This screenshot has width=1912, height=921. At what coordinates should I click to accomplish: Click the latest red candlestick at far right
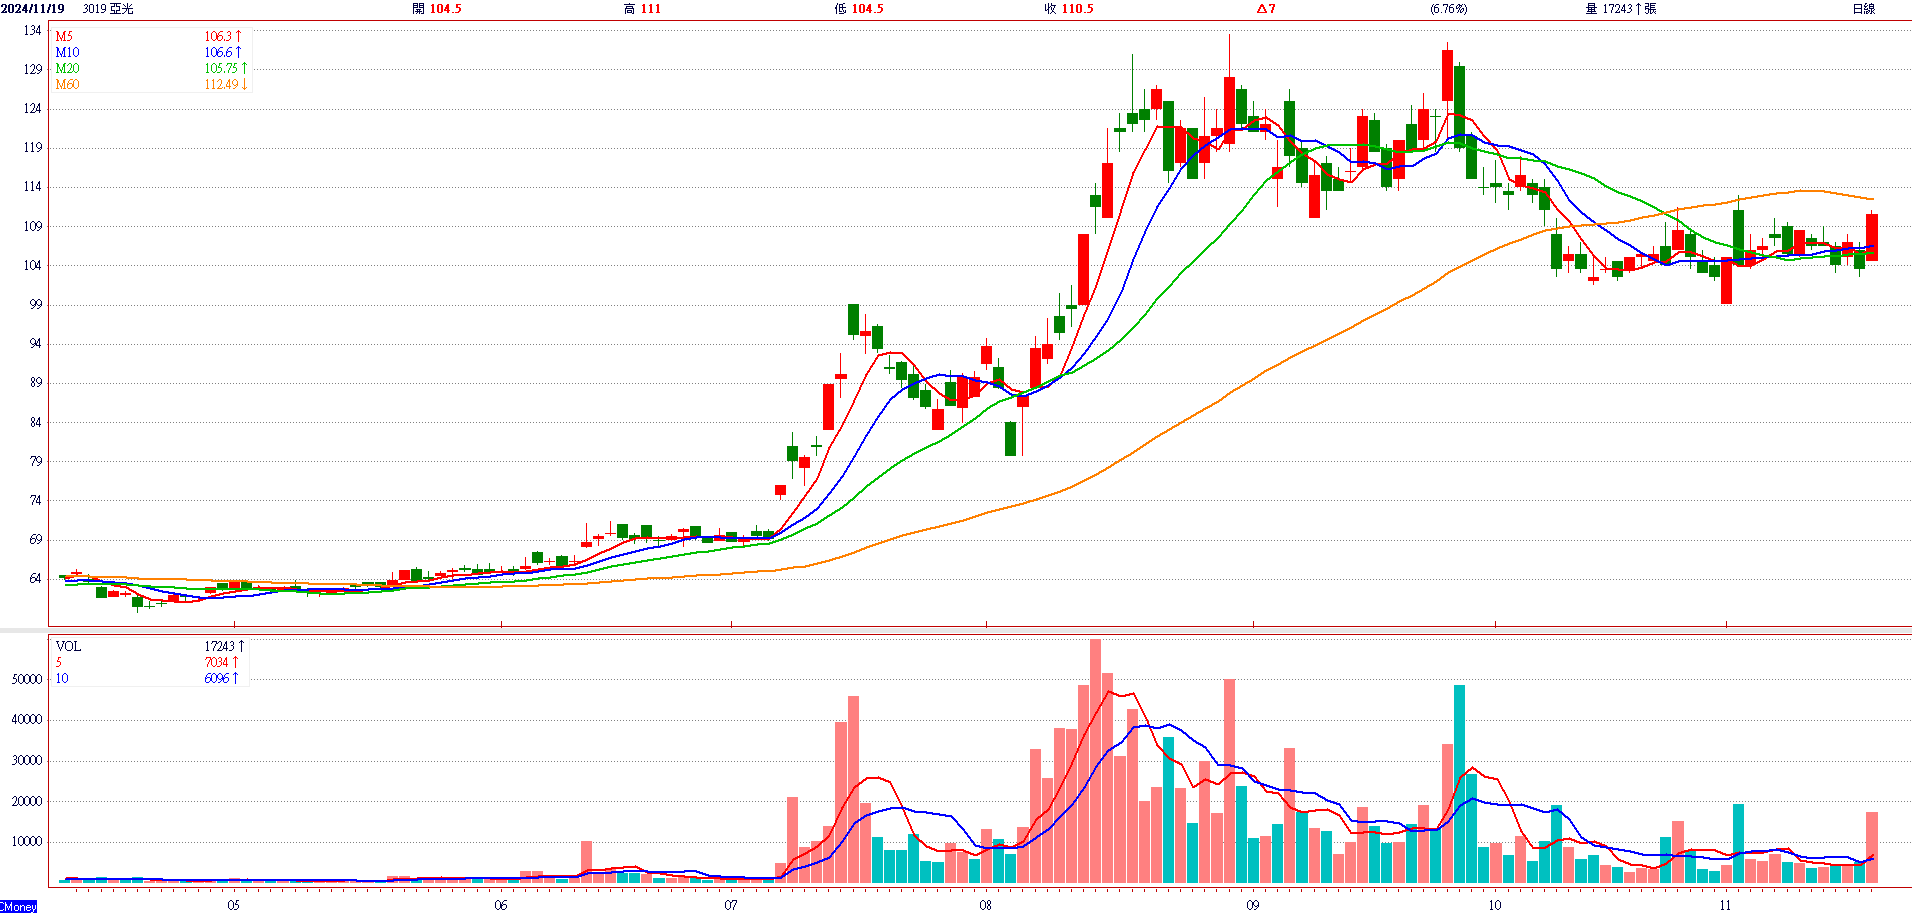(1871, 238)
